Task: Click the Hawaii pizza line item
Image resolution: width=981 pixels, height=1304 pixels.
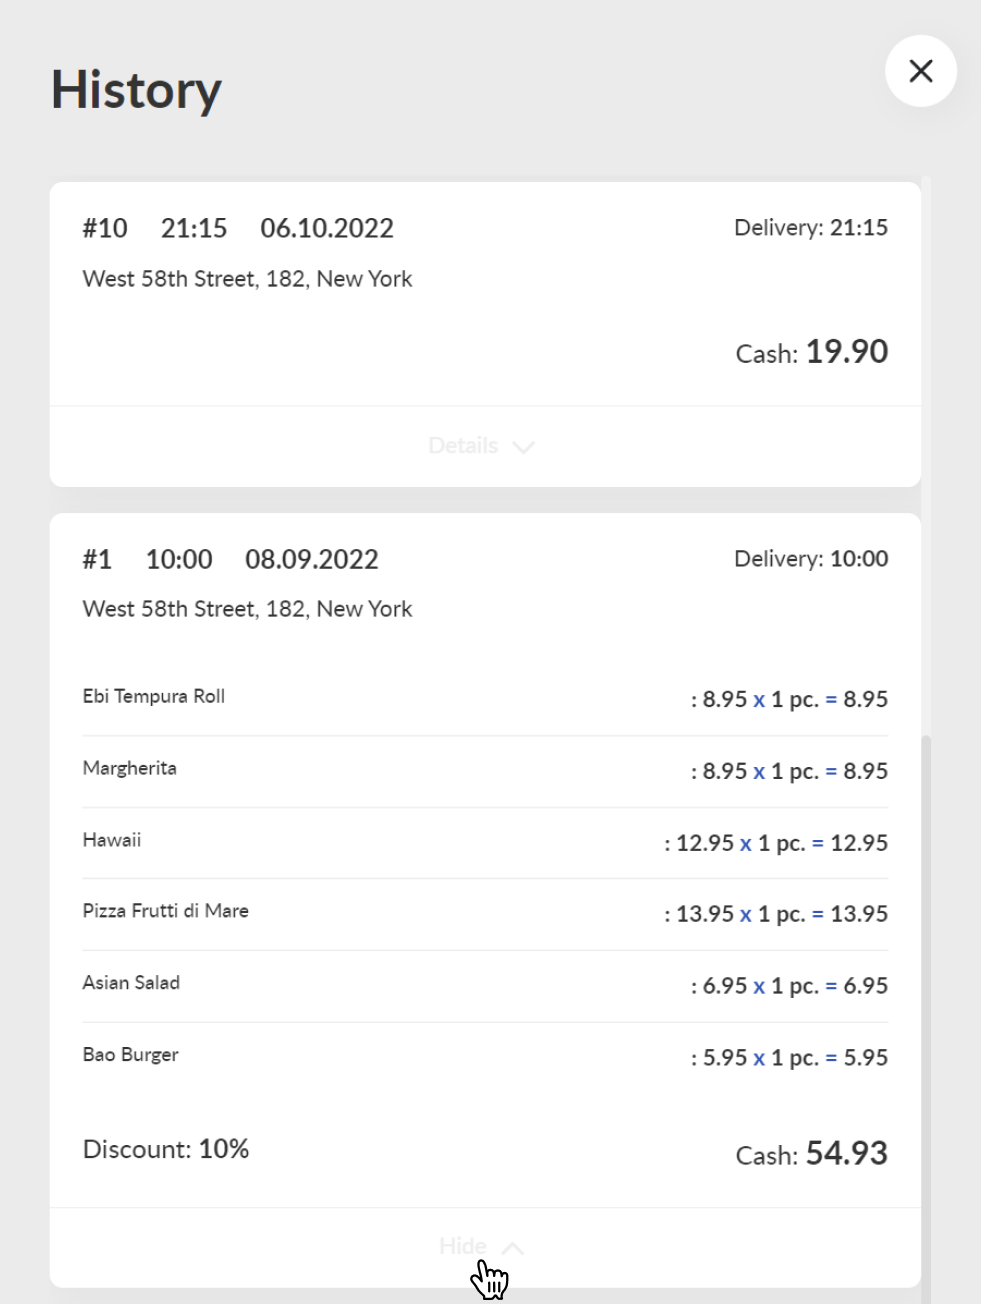Action: coord(485,843)
